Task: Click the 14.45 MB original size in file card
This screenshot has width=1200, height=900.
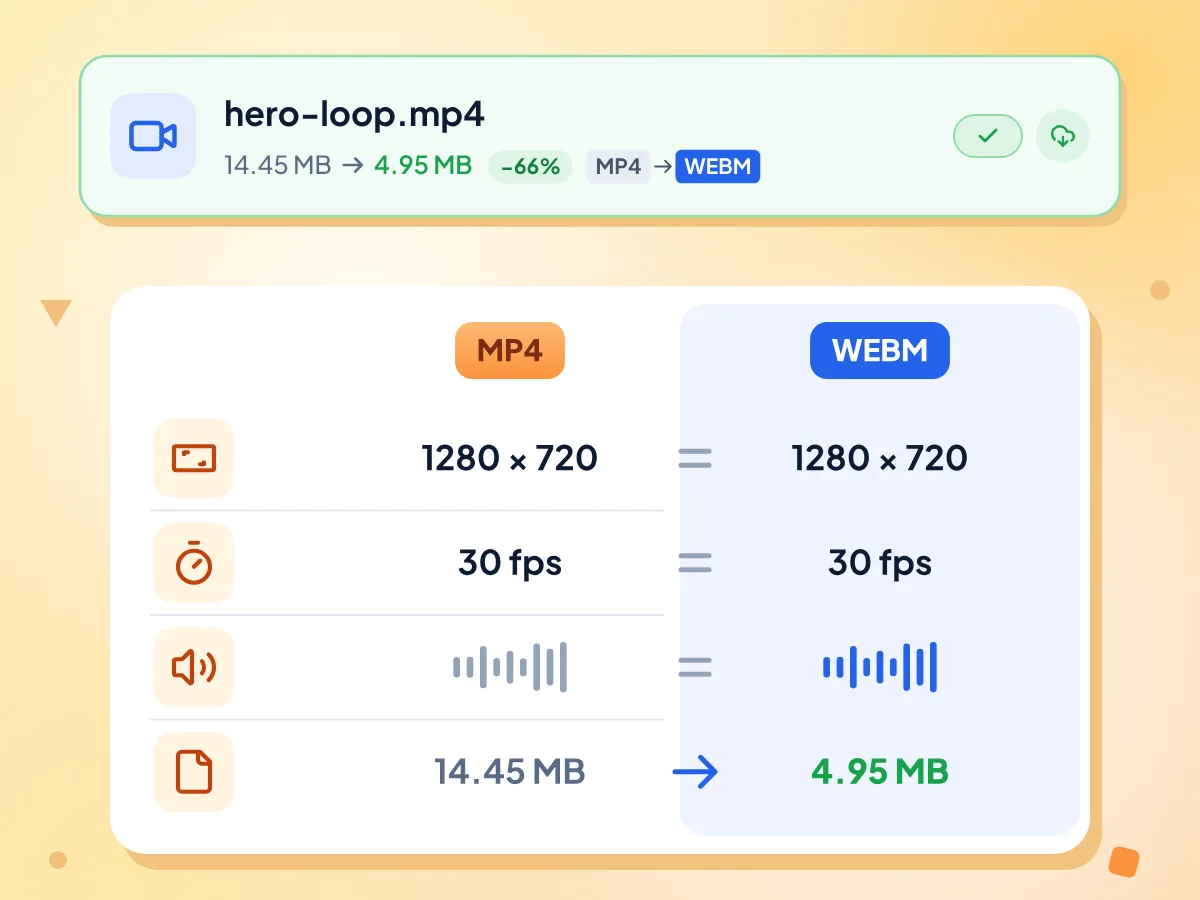Action: click(277, 166)
